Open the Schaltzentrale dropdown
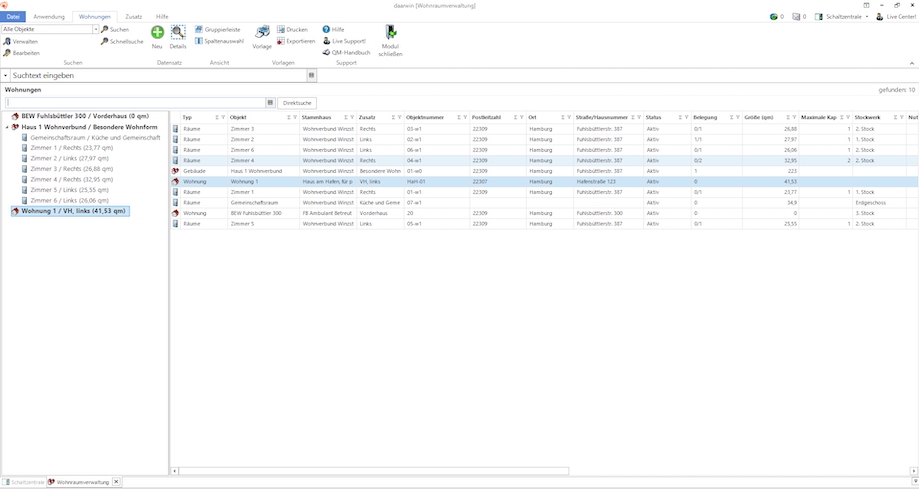The image size is (919, 489). pos(867,17)
